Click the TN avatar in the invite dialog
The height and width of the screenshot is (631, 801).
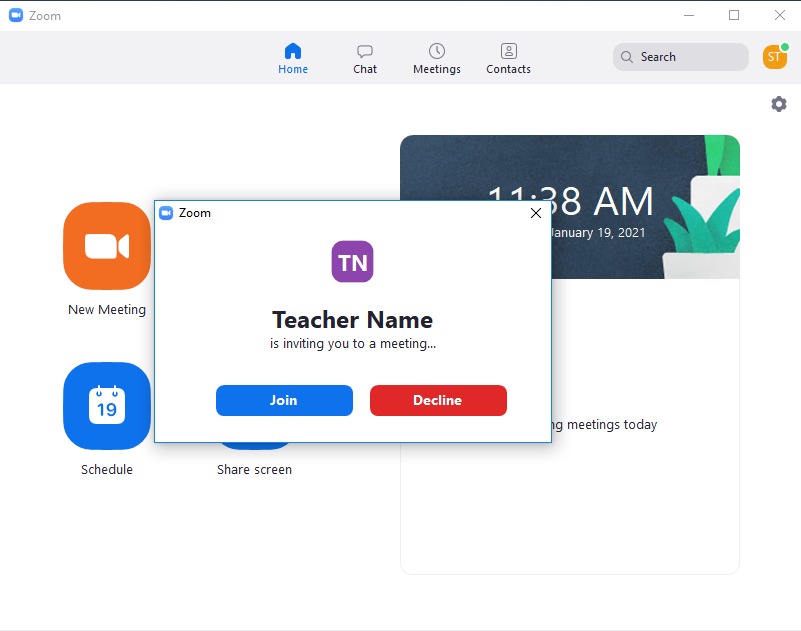click(x=352, y=262)
